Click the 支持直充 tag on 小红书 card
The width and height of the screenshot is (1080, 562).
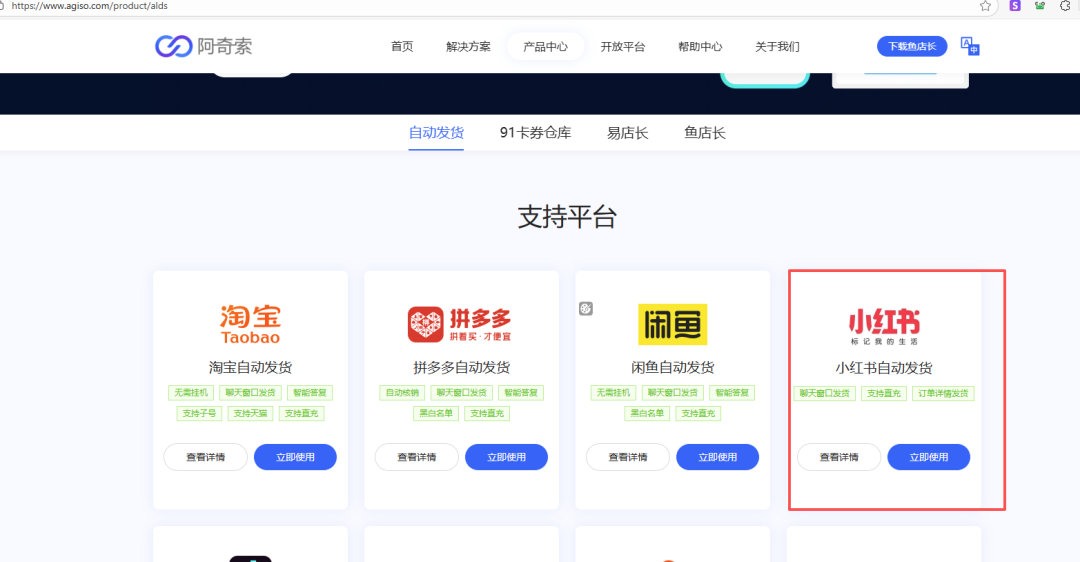[x=884, y=393]
